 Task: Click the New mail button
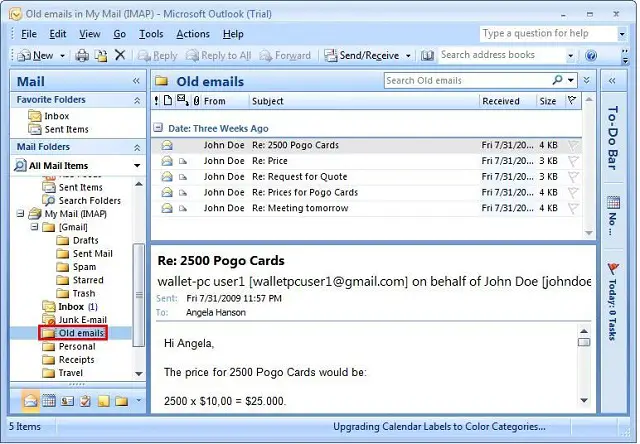[36, 56]
